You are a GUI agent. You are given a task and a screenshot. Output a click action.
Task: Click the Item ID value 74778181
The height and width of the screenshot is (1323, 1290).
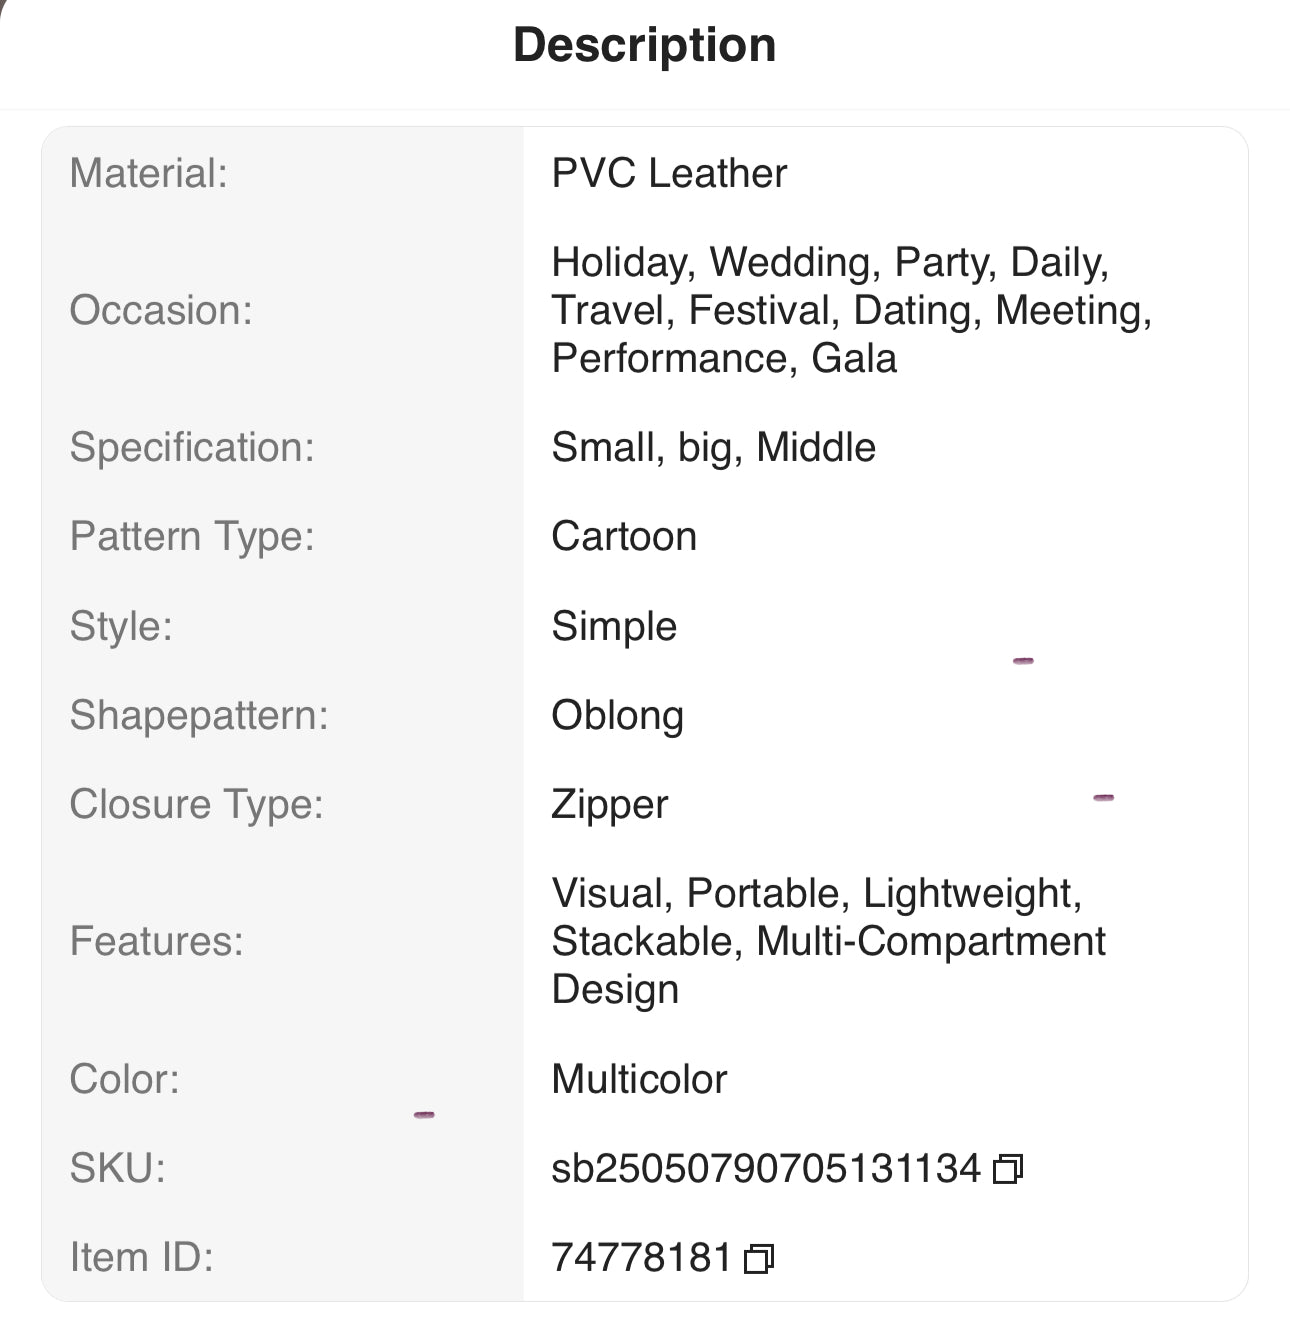point(641,1258)
